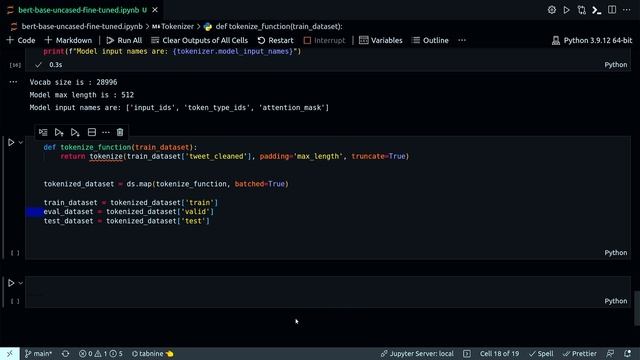Click tabnine status bar item

tap(152, 353)
